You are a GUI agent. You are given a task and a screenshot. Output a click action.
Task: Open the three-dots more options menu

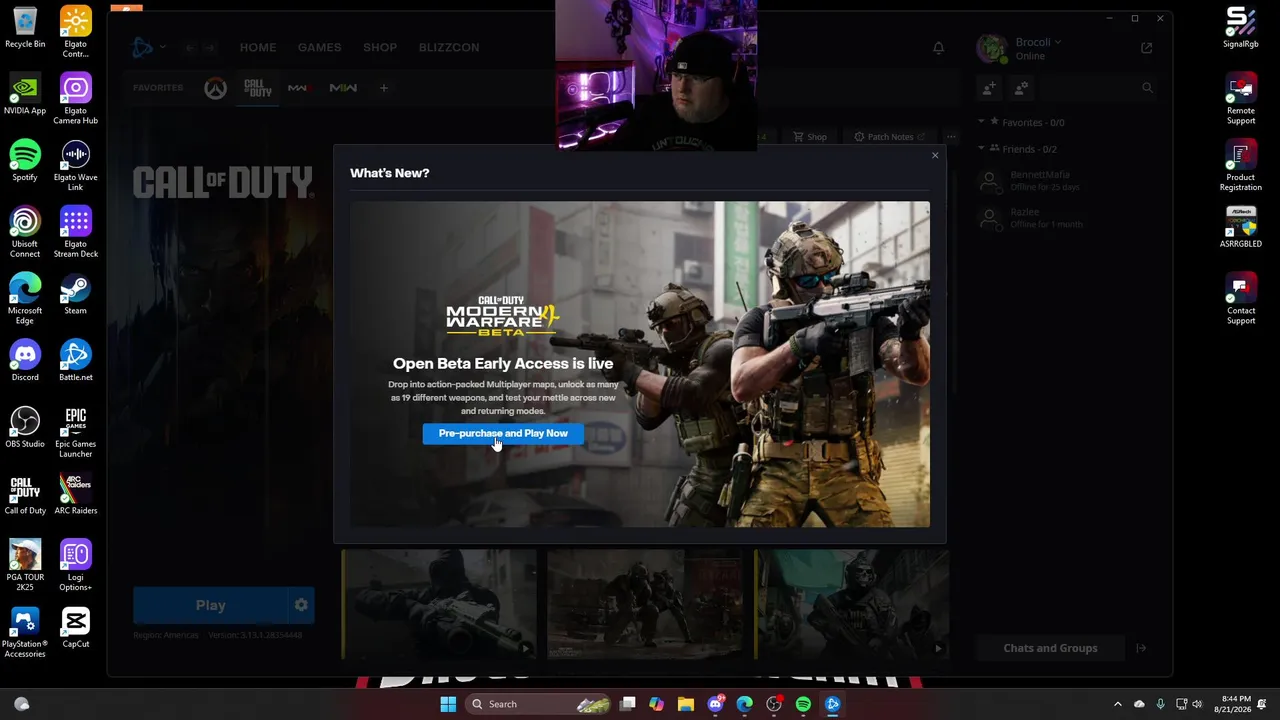951,137
